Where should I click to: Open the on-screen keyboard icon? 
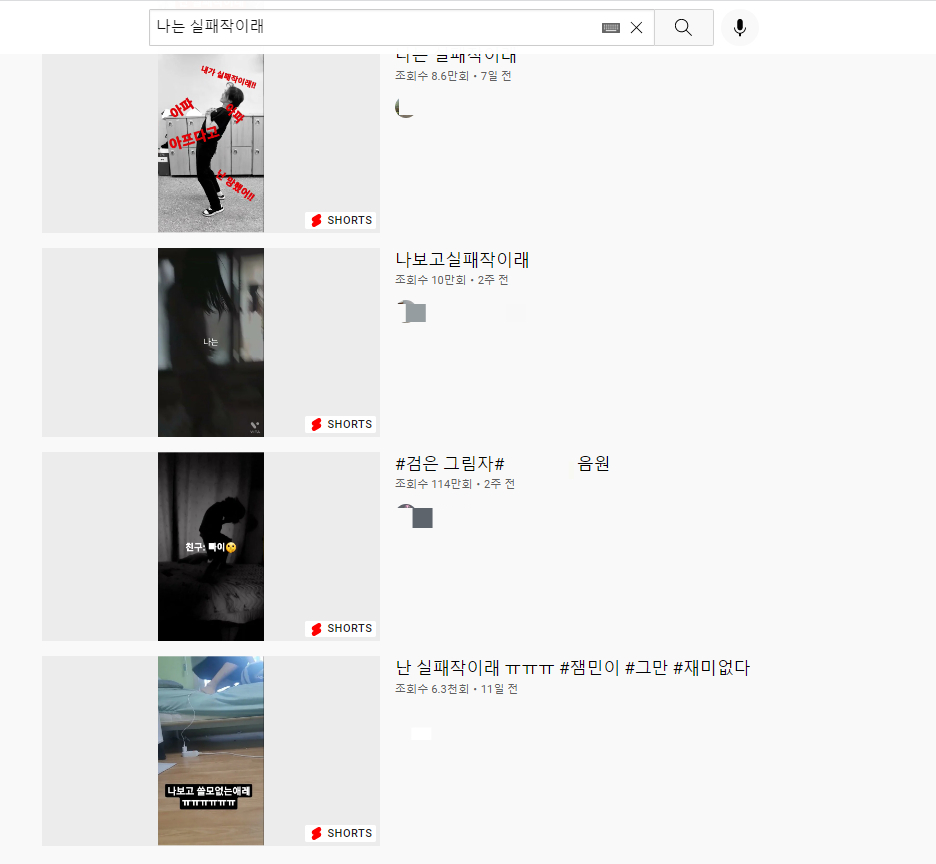(610, 28)
